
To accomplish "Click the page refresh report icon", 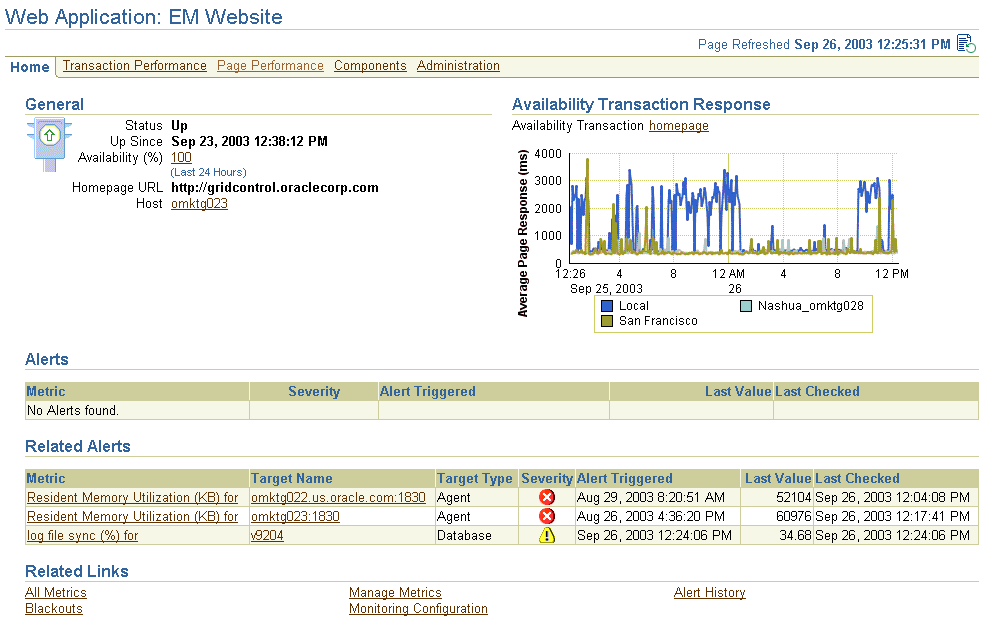I will [x=965, y=43].
